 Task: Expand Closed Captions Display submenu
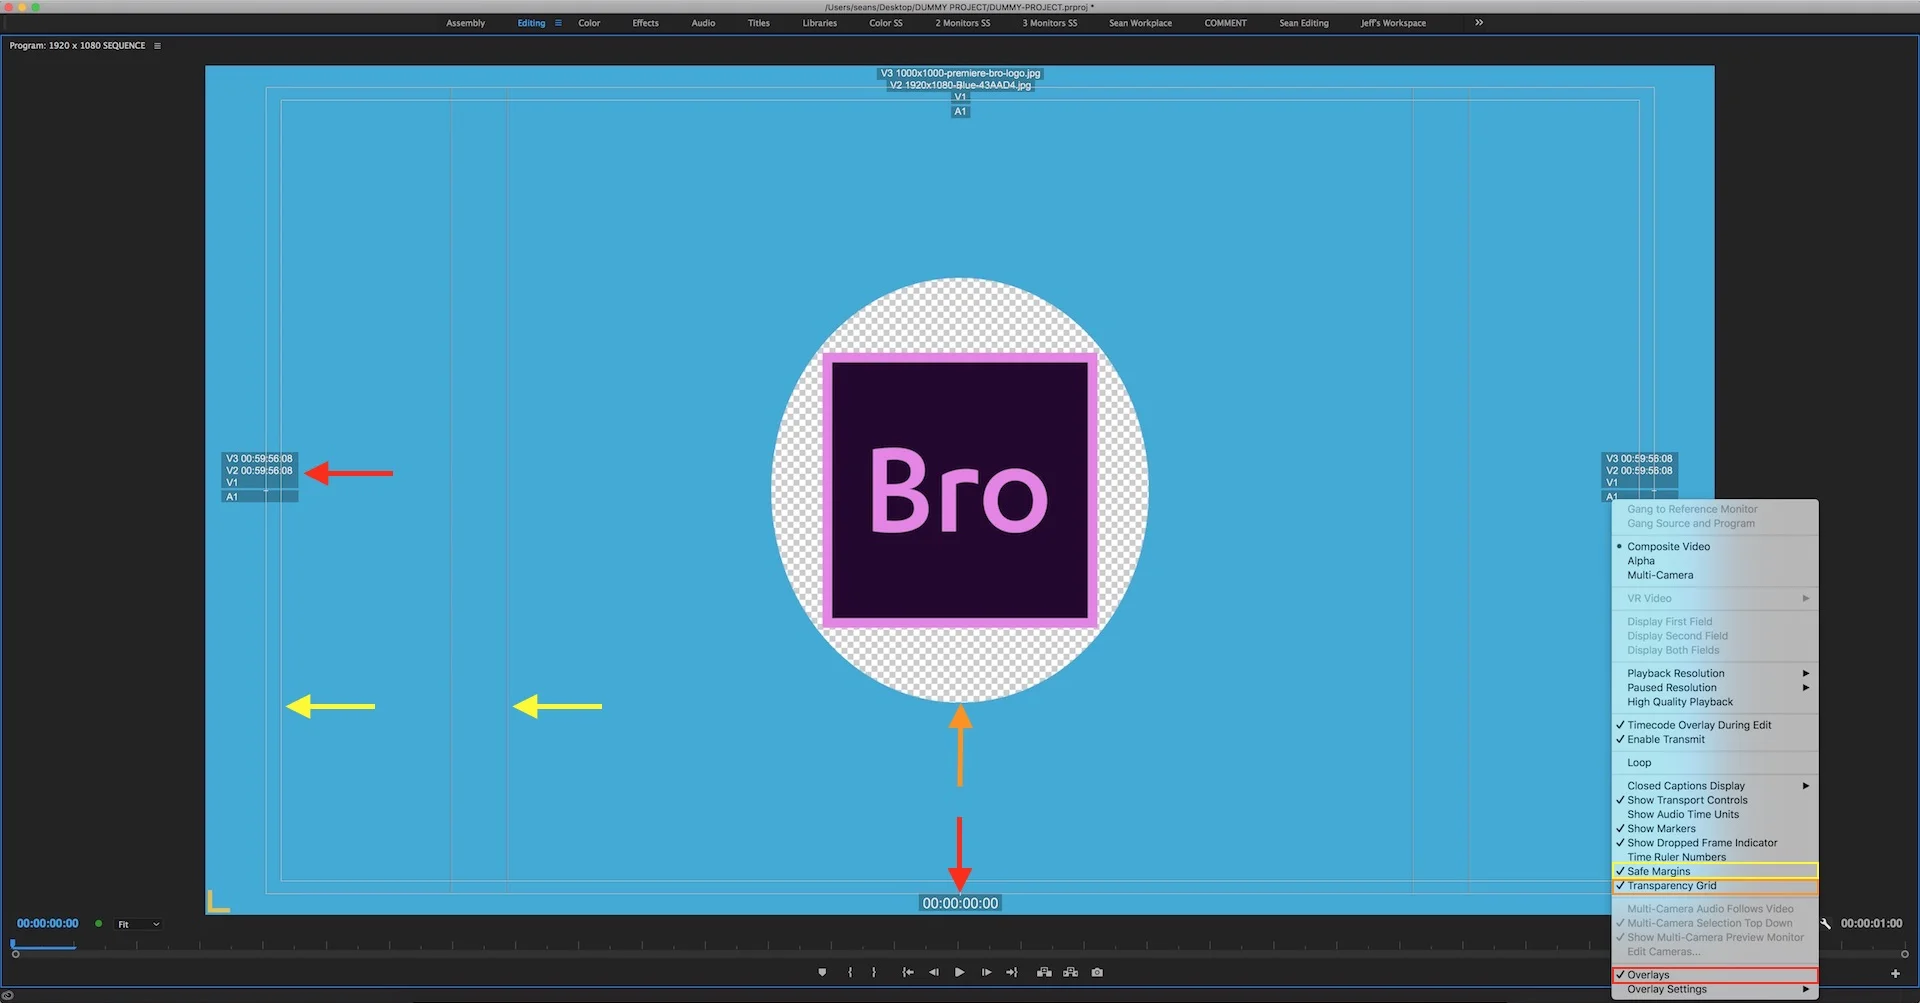point(1715,786)
